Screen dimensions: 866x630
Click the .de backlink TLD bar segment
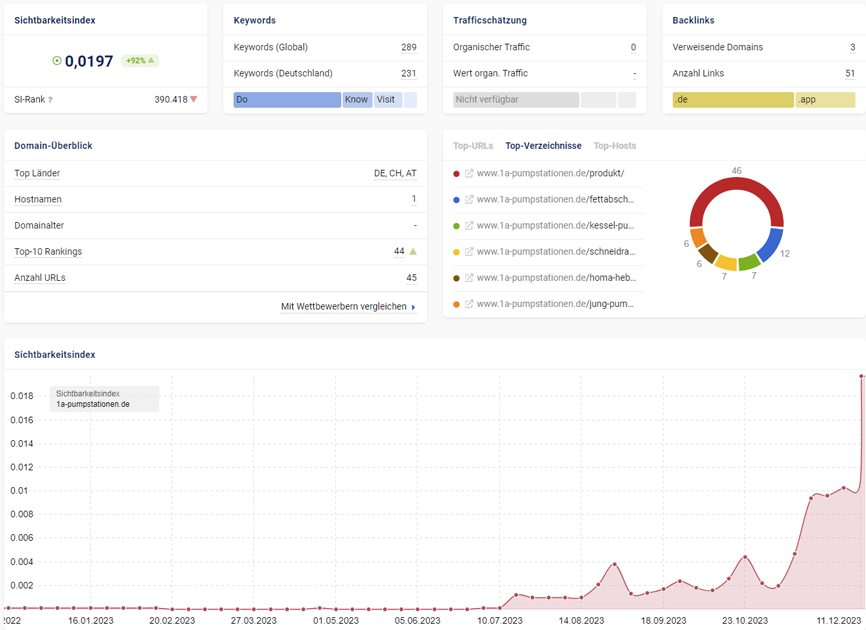(732, 100)
